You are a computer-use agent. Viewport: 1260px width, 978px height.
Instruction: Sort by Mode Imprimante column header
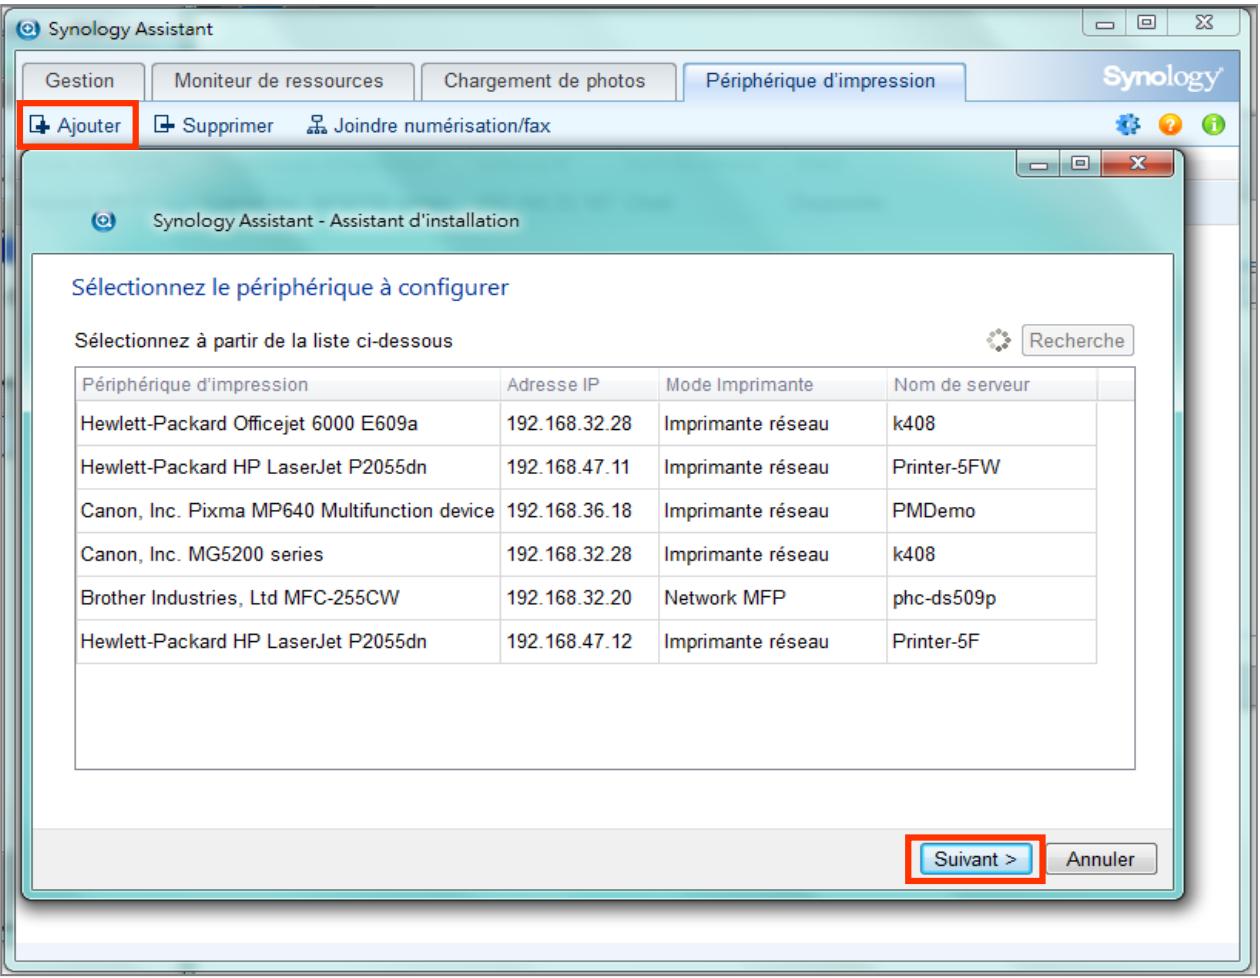coord(771,384)
